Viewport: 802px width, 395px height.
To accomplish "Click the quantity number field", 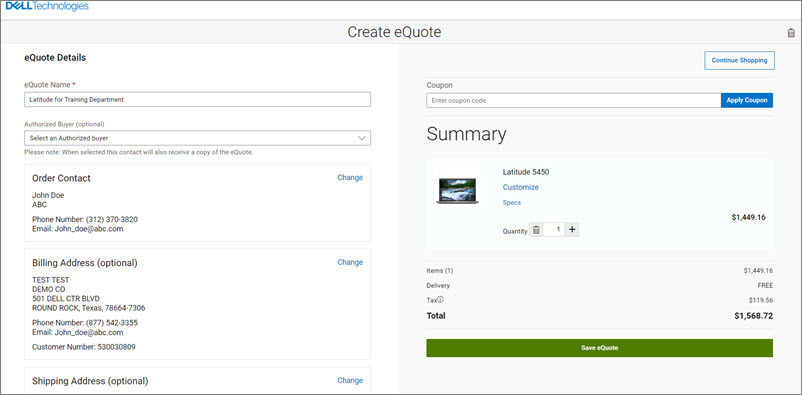I will tap(554, 230).
